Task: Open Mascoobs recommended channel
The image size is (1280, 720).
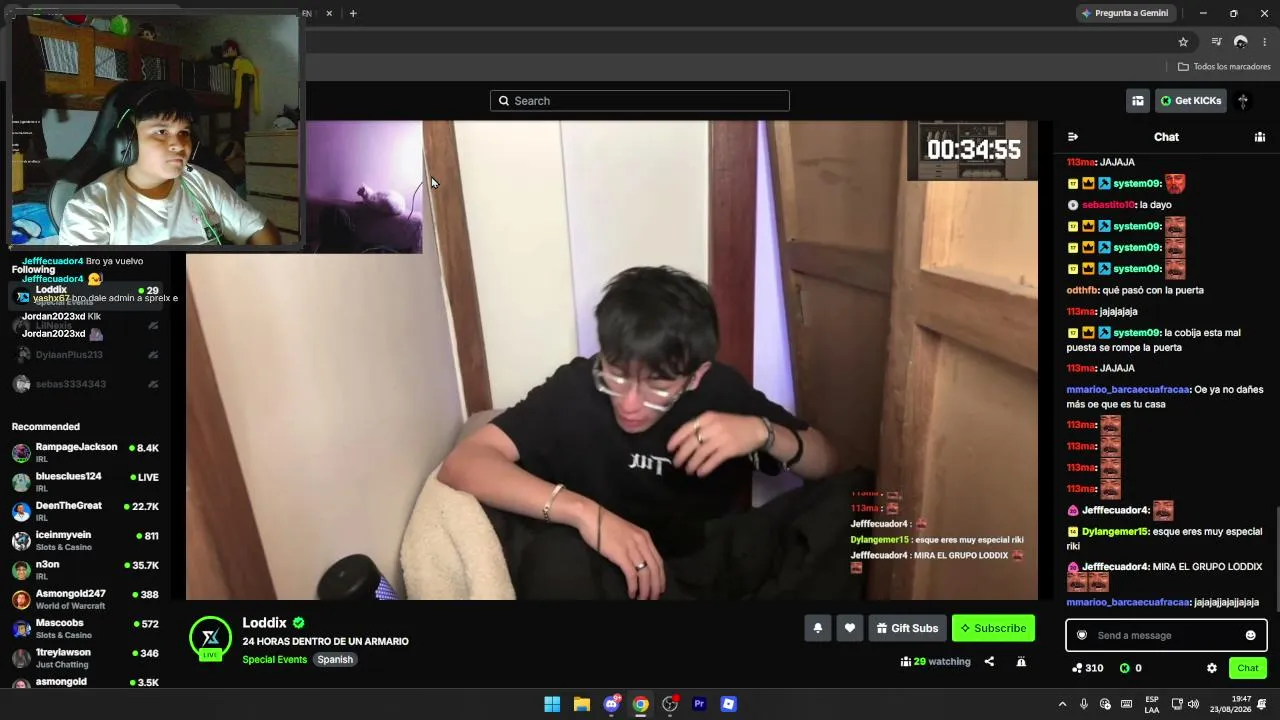Action: [85, 628]
